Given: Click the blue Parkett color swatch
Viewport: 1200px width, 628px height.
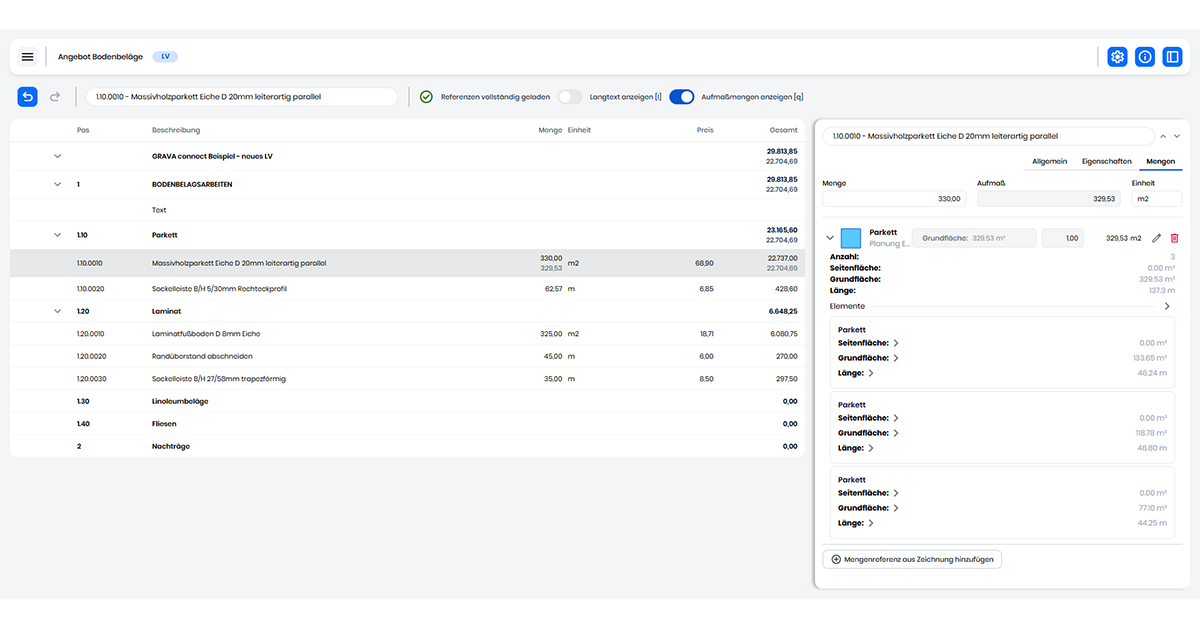Looking at the screenshot, I should 851,238.
